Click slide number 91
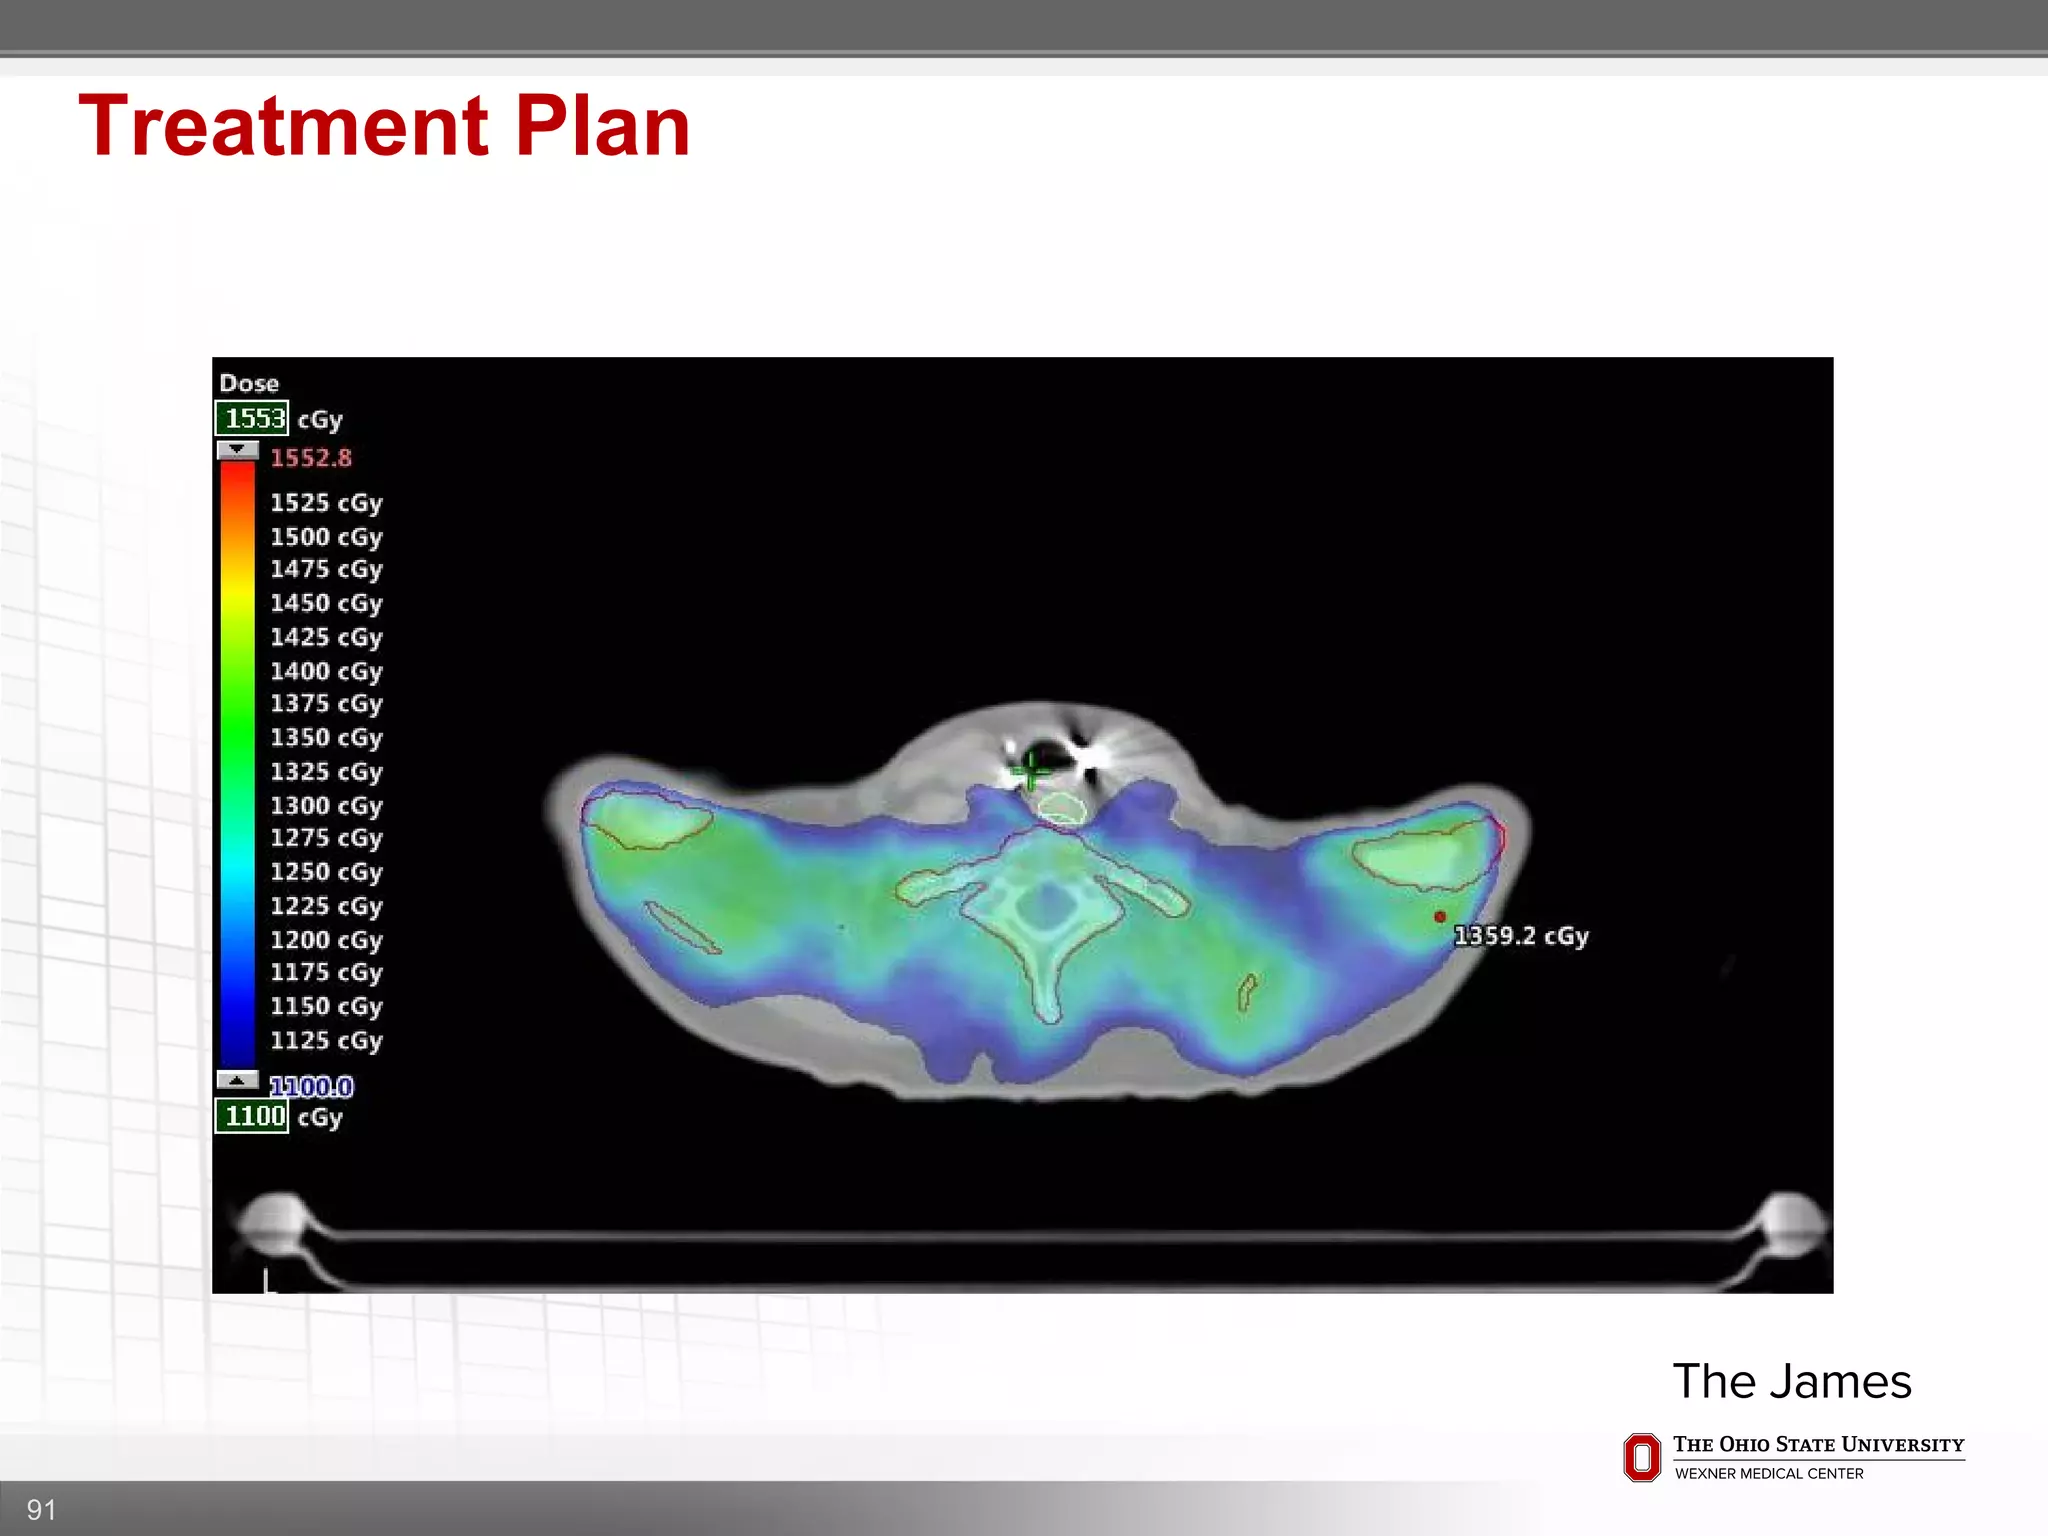 pos(41,1510)
